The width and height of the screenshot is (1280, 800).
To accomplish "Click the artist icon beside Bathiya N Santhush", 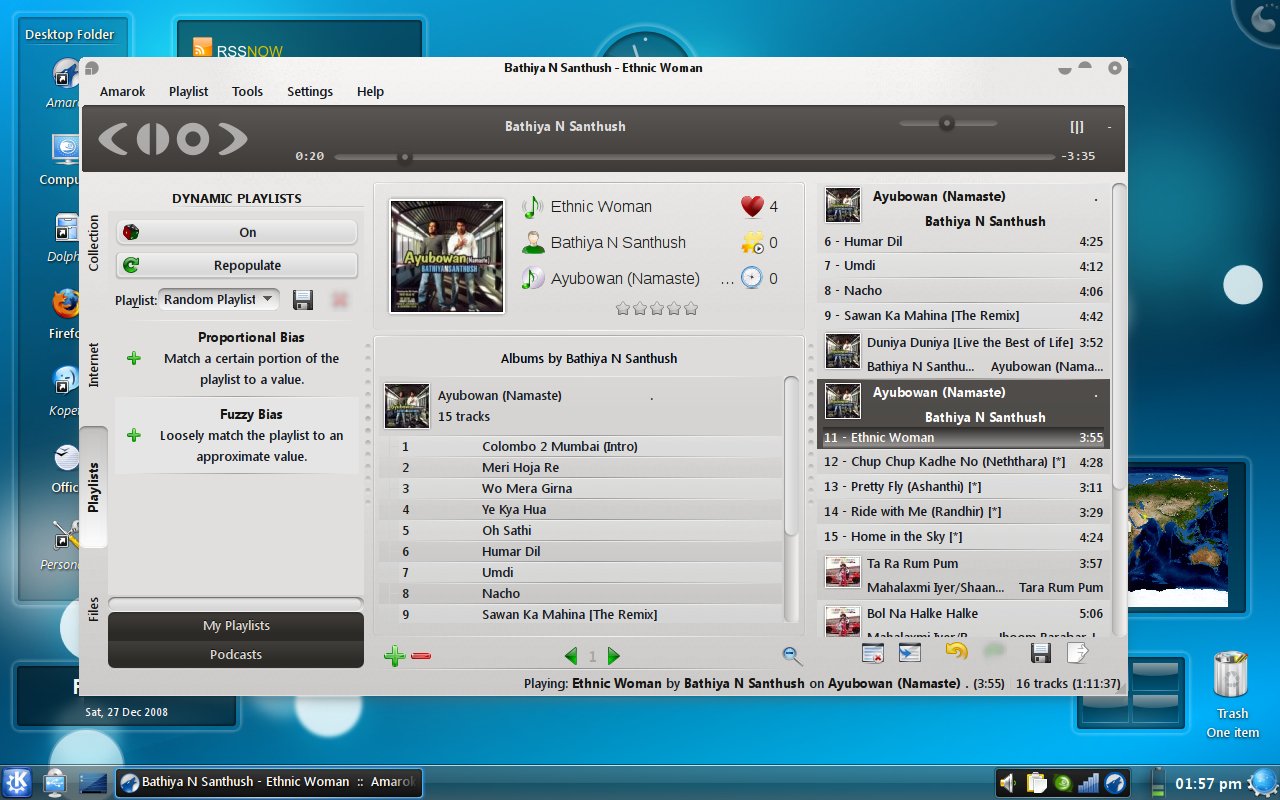I will [532, 243].
